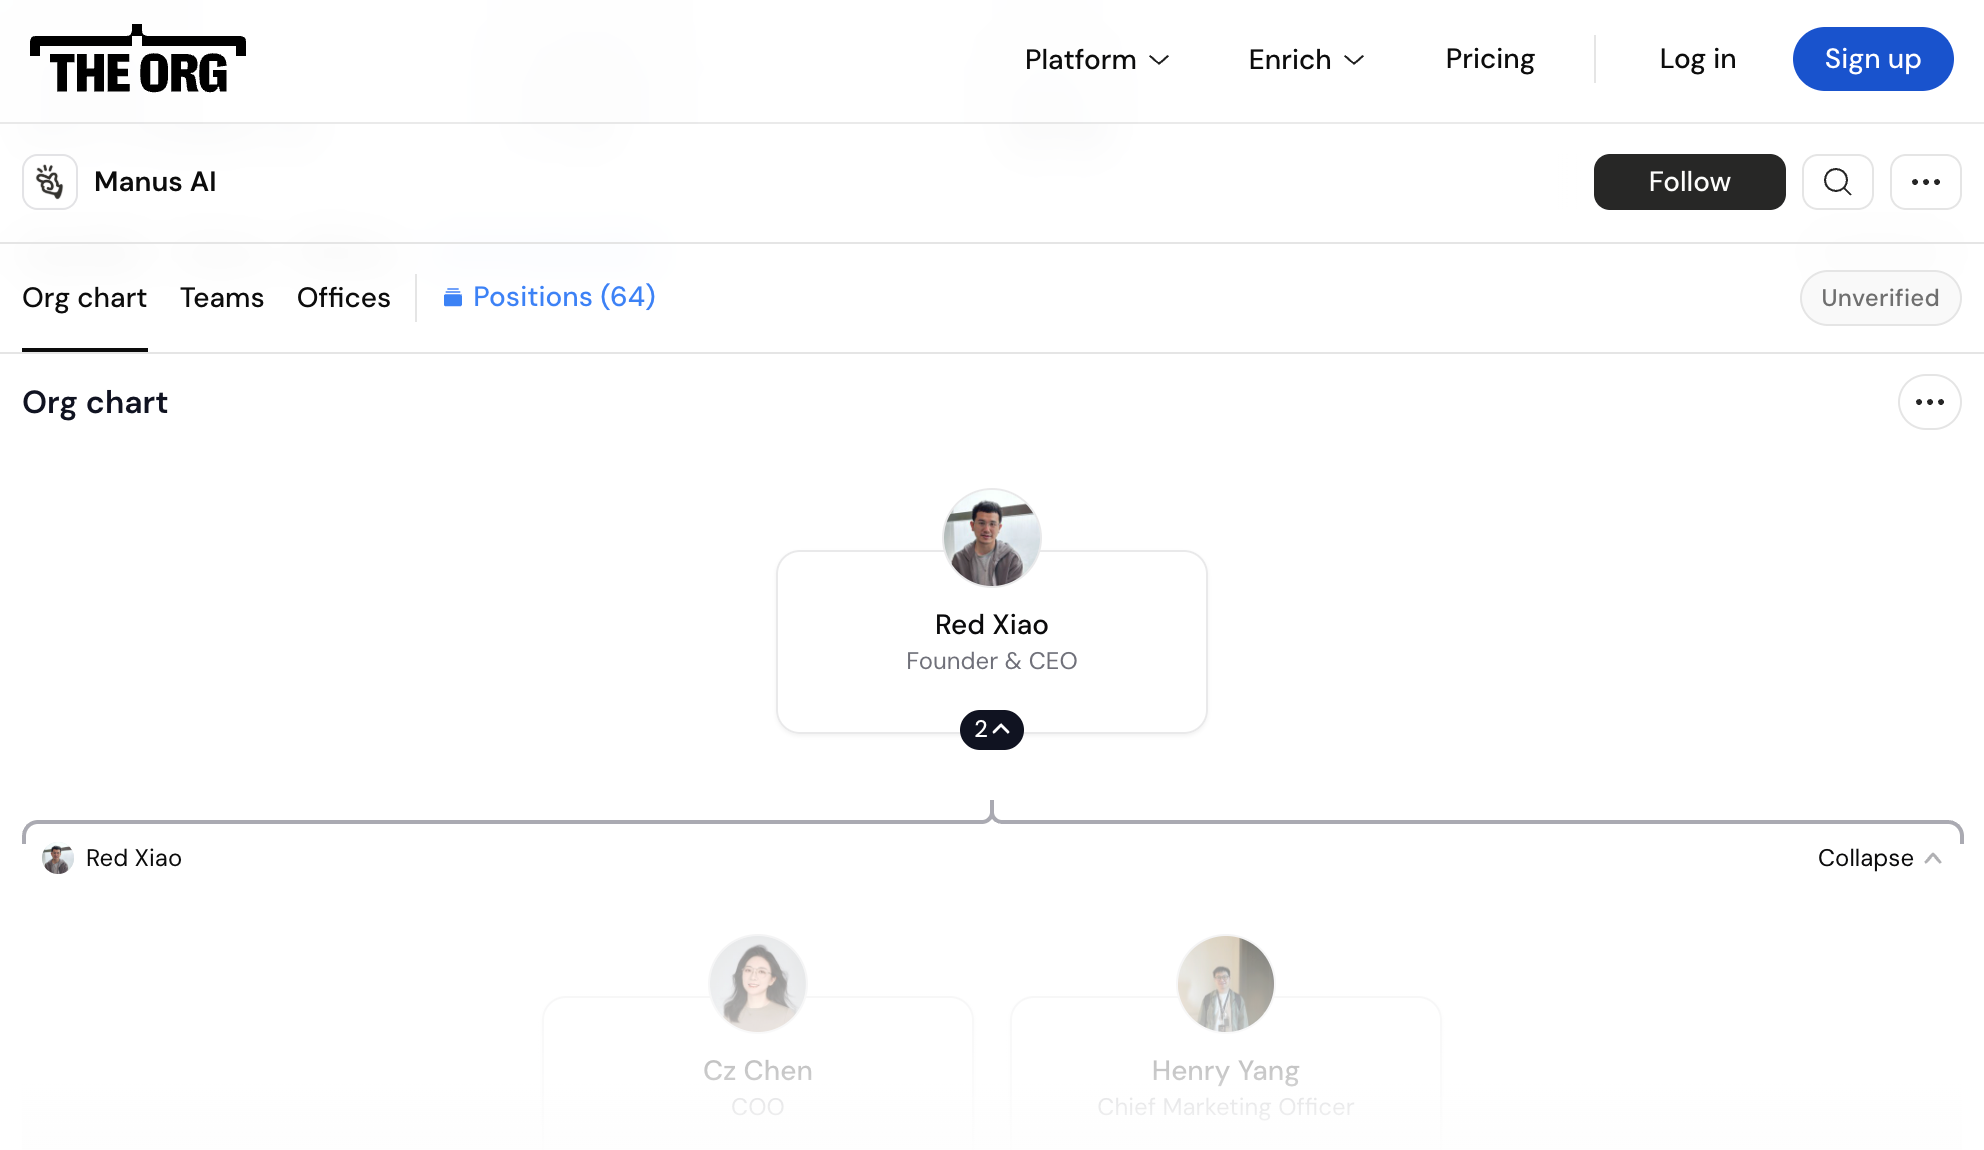Open company more options ellipsis button
Screen dimensions: 1984x1150
tap(1925, 182)
